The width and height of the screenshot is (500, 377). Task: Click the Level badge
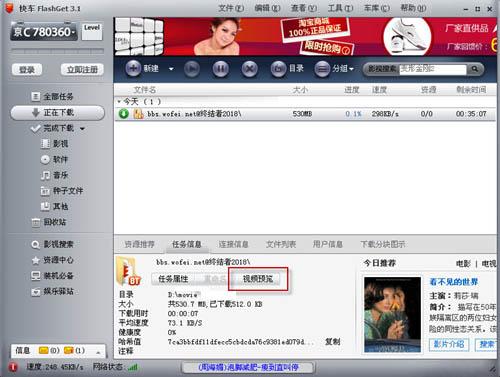(92, 32)
